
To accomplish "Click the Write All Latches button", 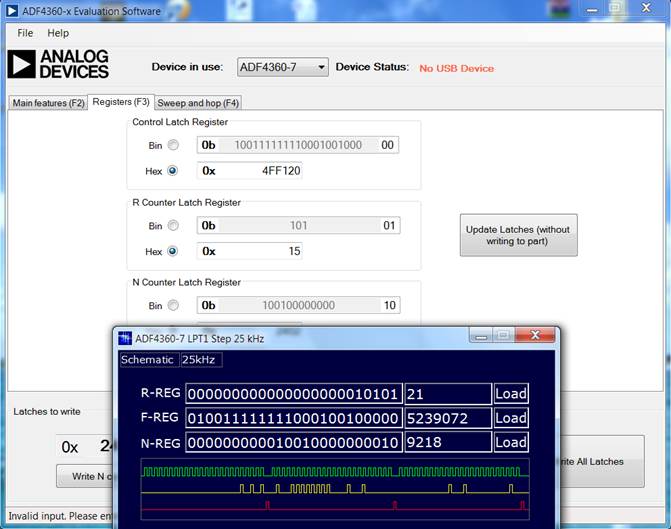I will pyautogui.click(x=601, y=461).
